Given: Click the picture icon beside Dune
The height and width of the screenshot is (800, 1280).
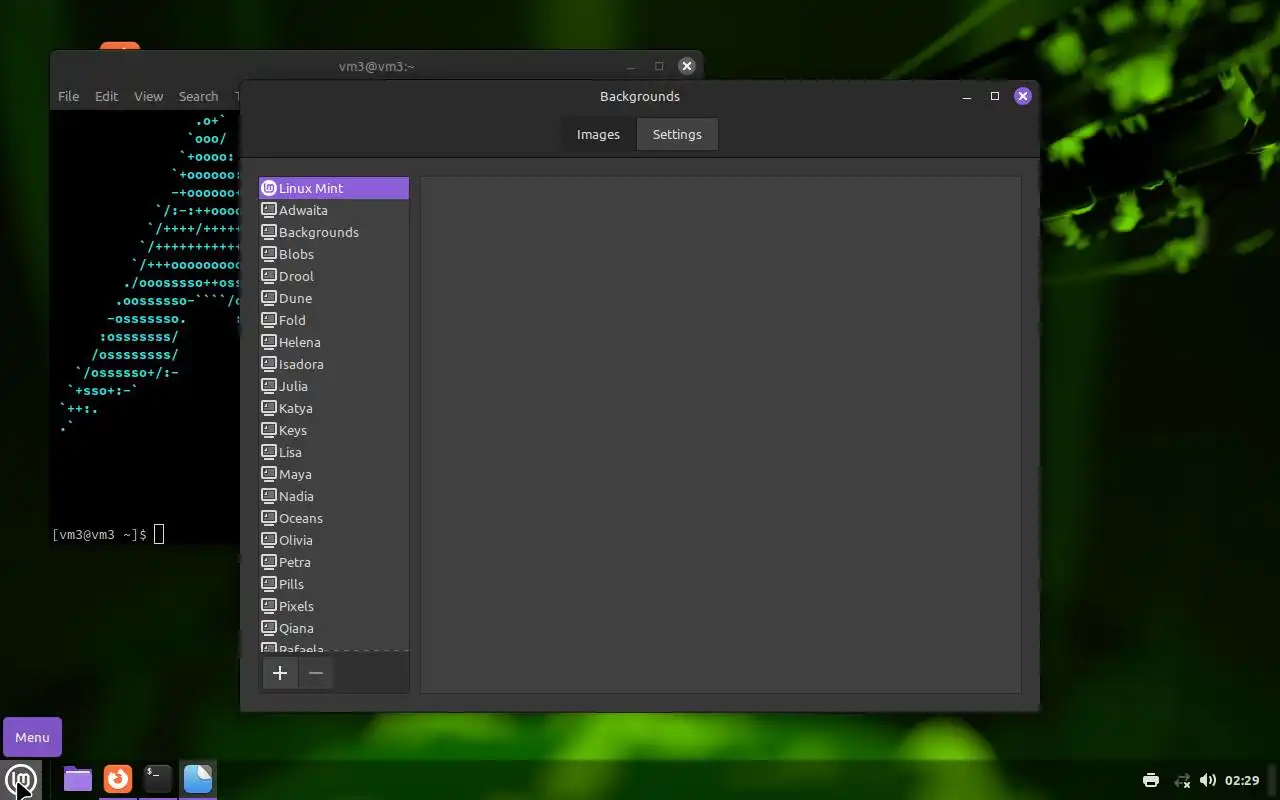Looking at the screenshot, I should point(268,298).
